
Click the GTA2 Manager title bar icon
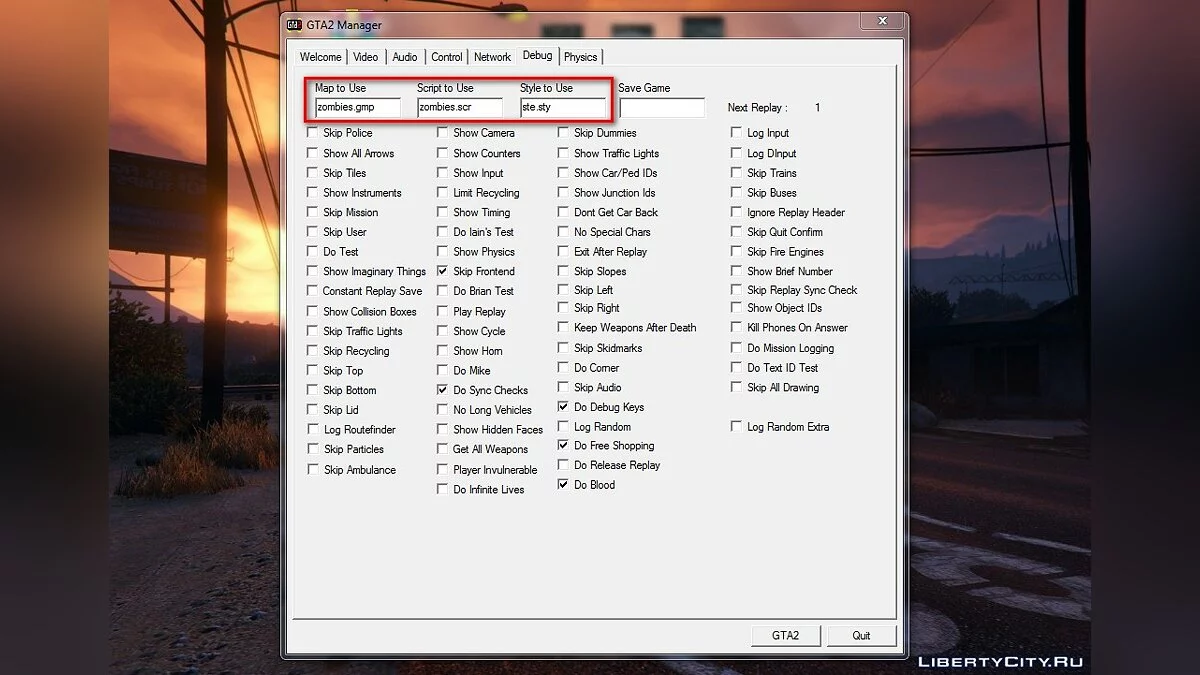tap(295, 25)
